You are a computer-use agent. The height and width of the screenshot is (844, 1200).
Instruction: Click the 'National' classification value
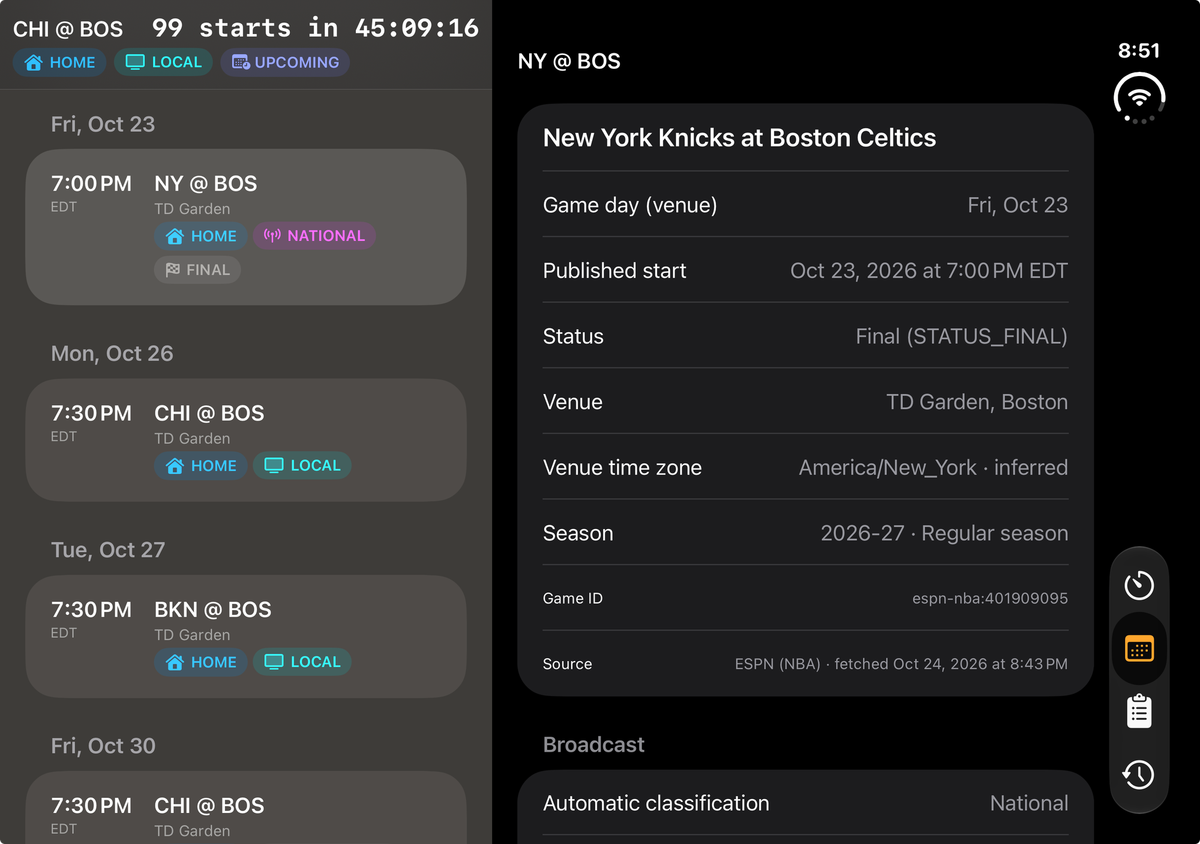1029,803
